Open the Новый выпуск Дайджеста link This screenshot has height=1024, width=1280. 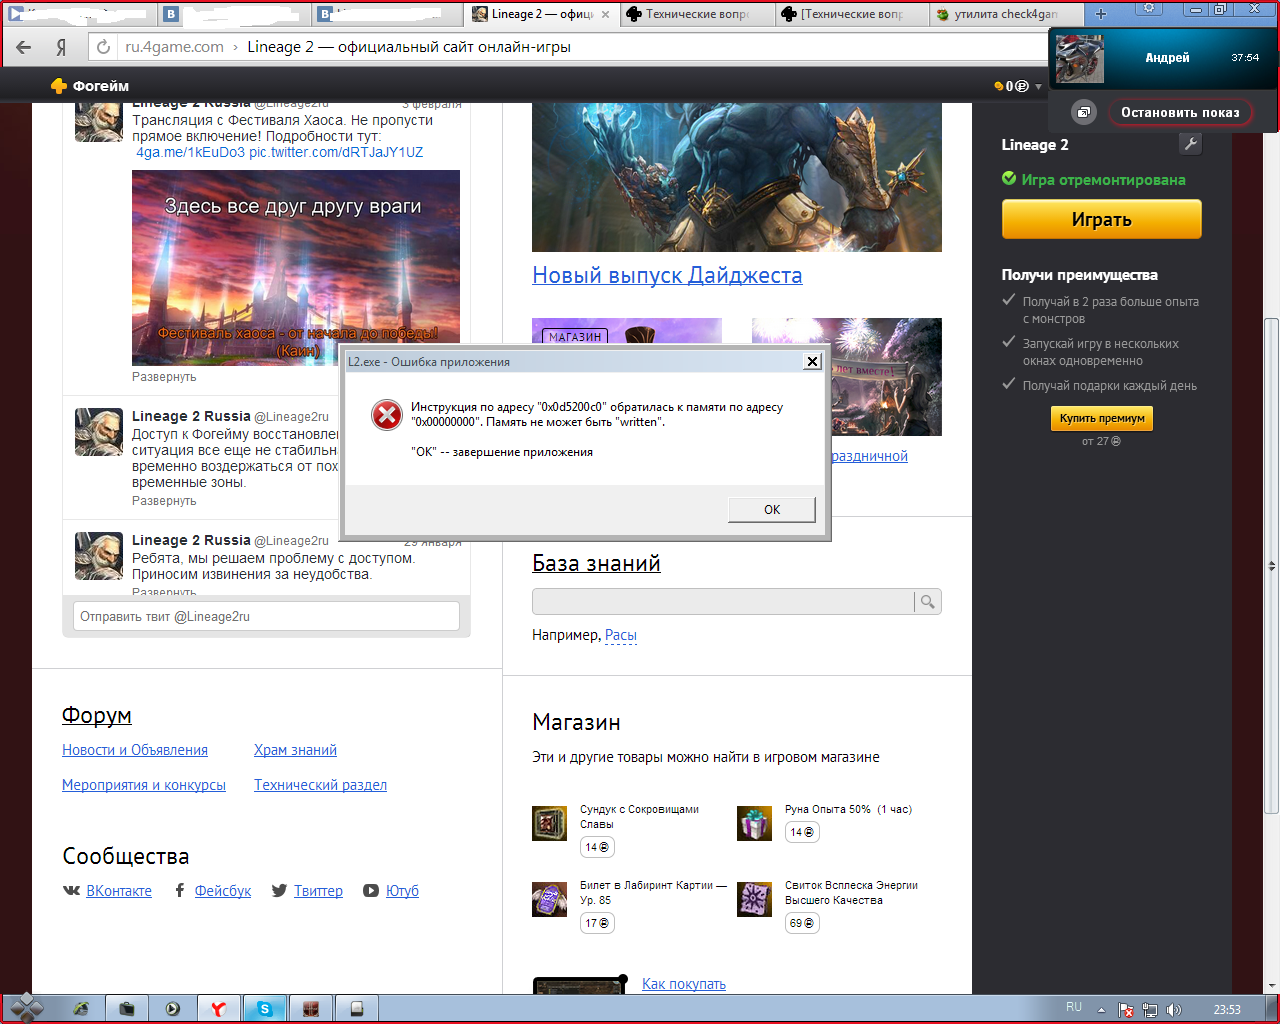tap(667, 275)
